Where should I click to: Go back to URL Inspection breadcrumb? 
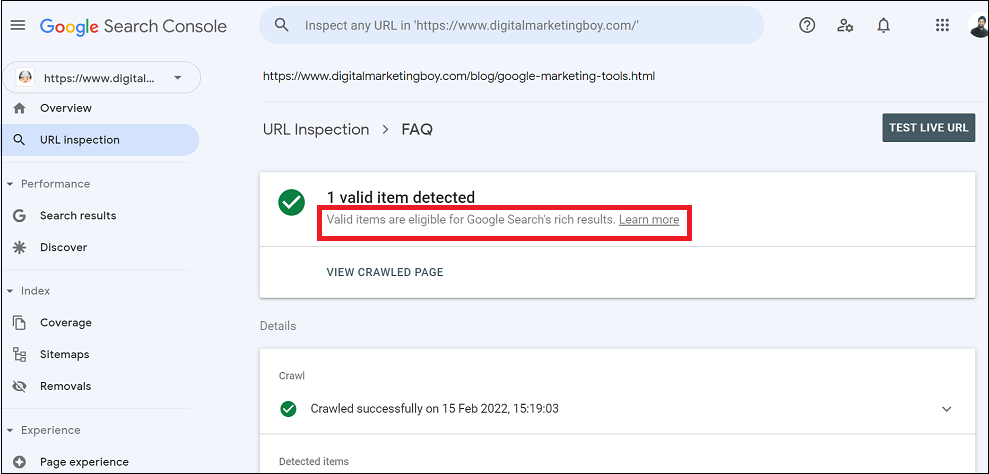316,129
